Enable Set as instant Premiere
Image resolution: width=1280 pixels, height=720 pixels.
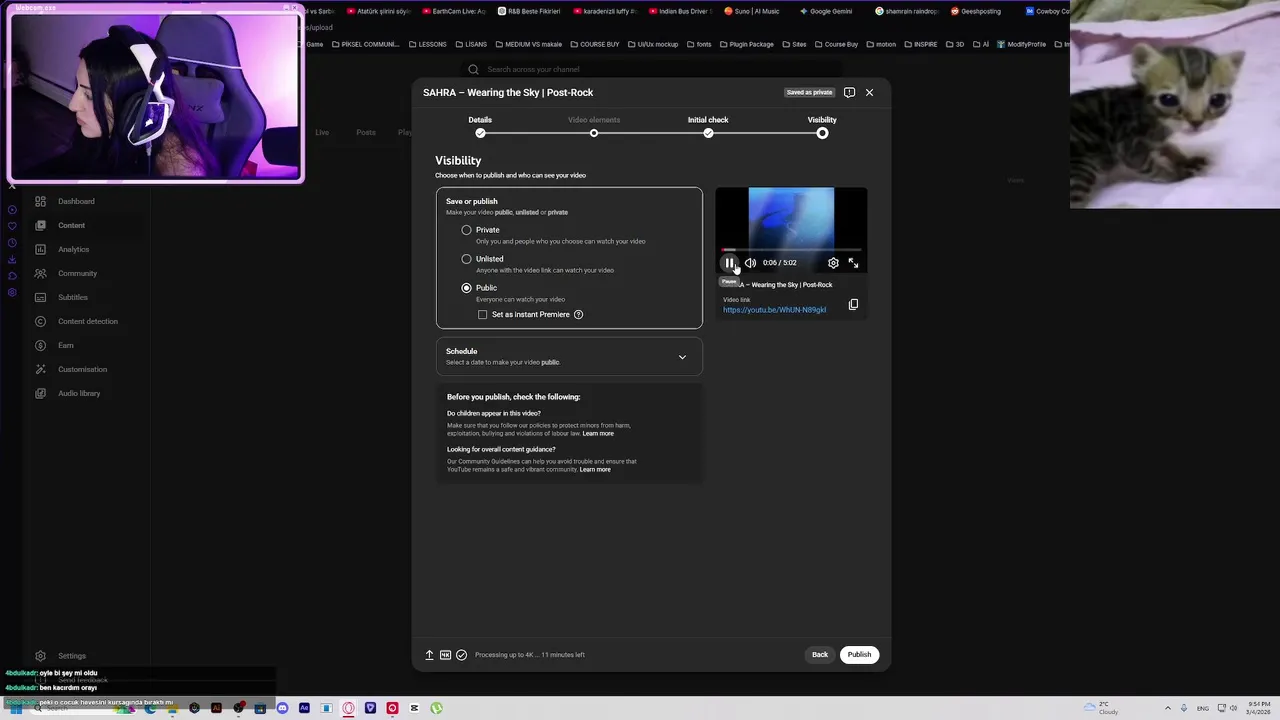pyautogui.click(x=483, y=315)
